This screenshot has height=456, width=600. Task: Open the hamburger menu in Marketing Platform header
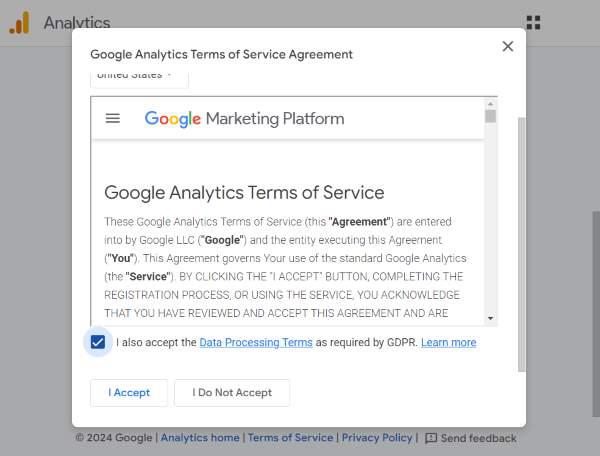113,118
